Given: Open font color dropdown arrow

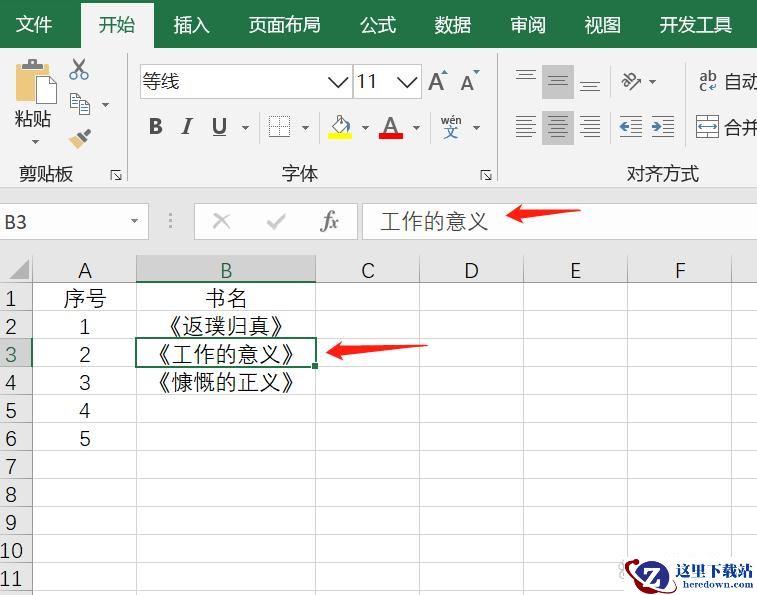Looking at the screenshot, I should (x=416, y=128).
